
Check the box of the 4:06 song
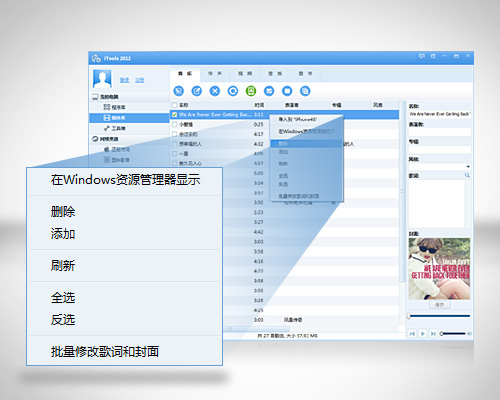(x=174, y=154)
